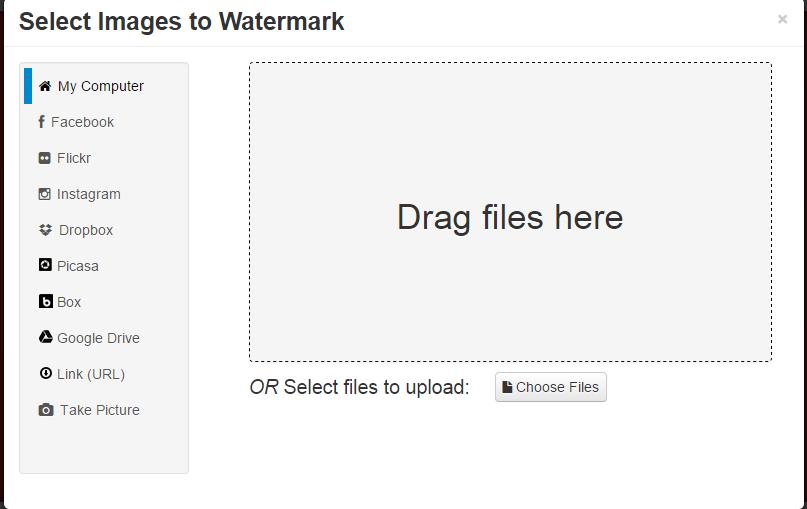Viewport: 807px width, 509px height.
Task: Select the My Computer source
Action: tap(100, 86)
